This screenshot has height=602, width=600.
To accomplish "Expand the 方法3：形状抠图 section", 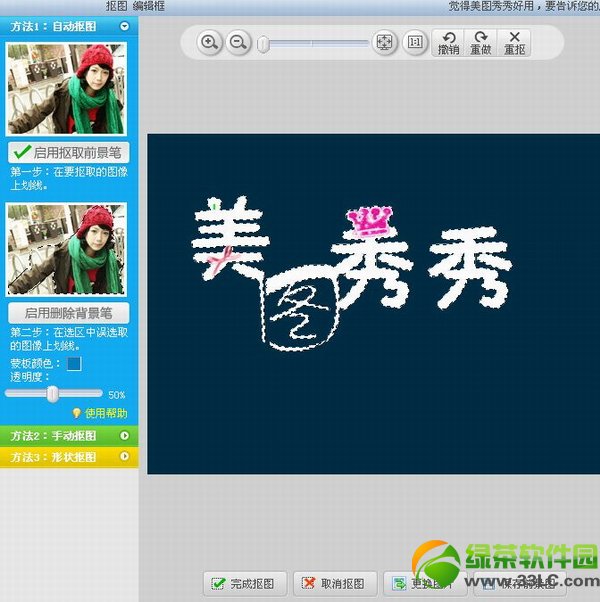I will [124, 456].
